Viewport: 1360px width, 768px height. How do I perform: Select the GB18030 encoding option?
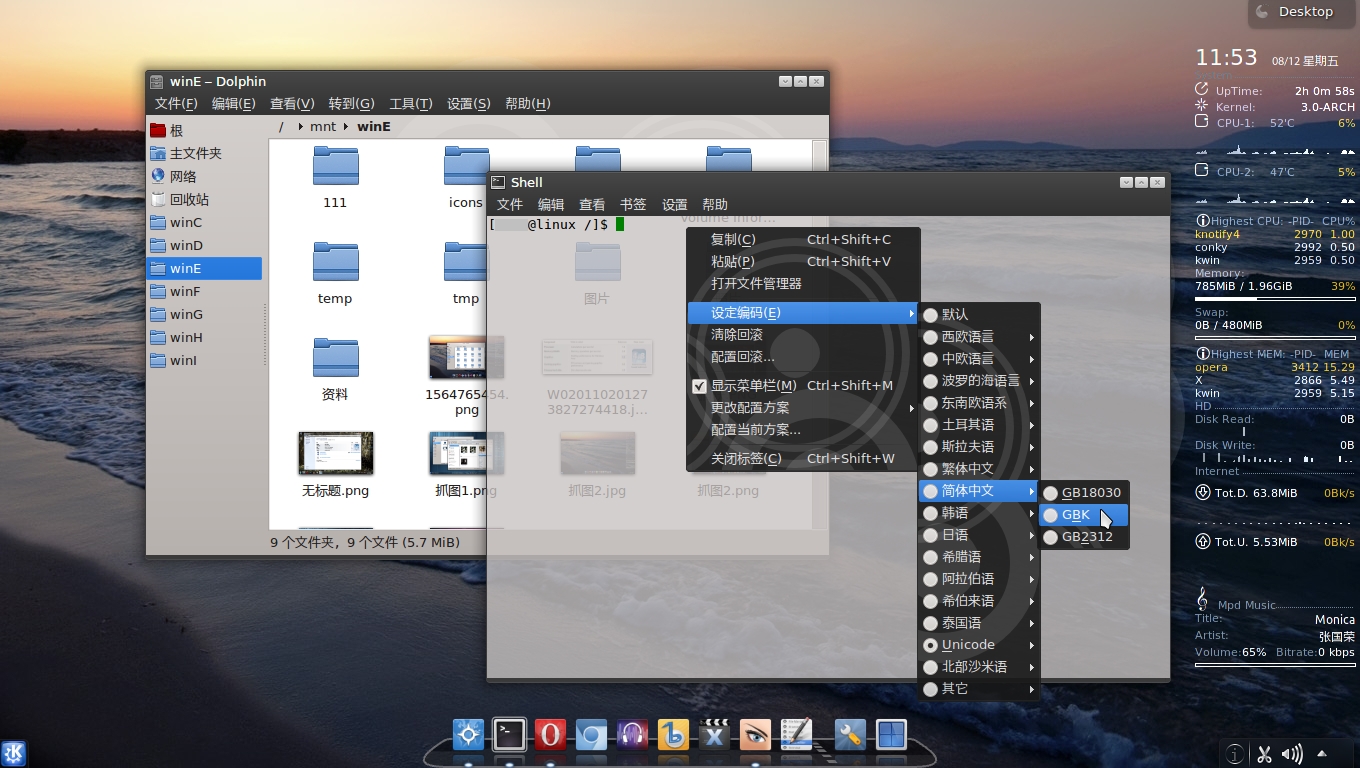pyautogui.click(x=1090, y=492)
